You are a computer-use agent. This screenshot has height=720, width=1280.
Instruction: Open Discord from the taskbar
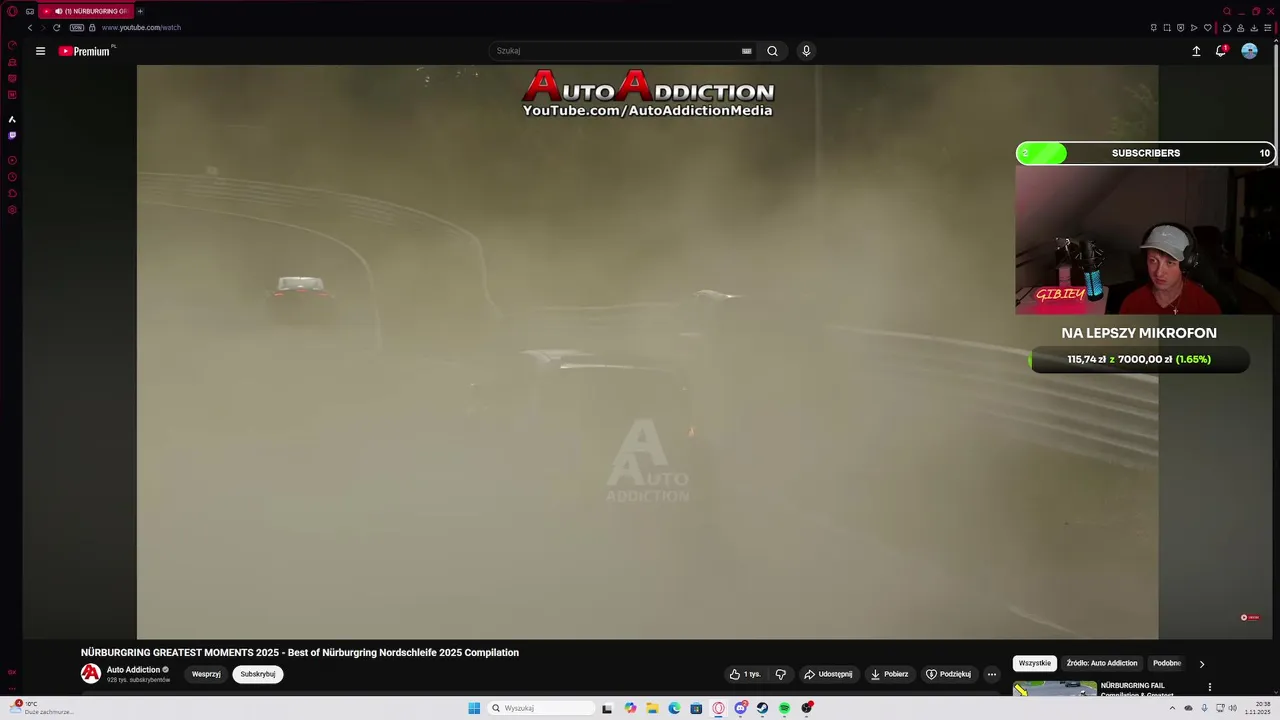point(740,708)
